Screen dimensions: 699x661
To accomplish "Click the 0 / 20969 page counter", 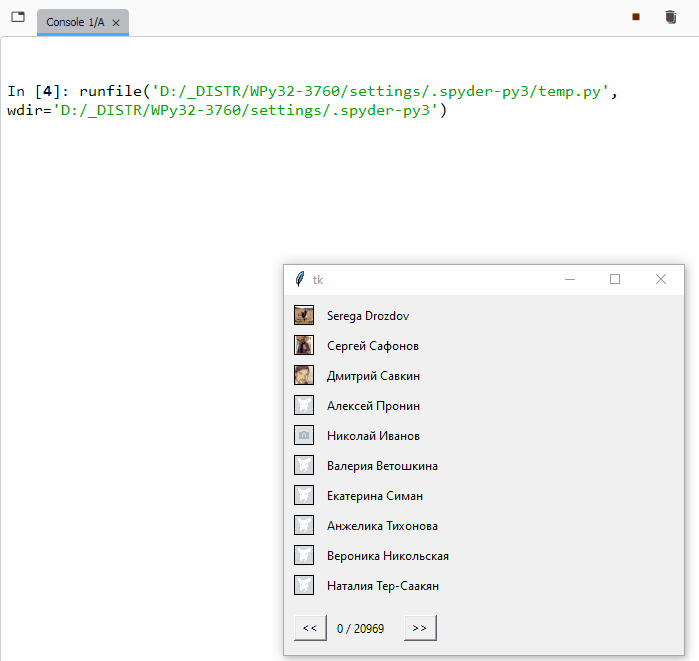I will [360, 629].
